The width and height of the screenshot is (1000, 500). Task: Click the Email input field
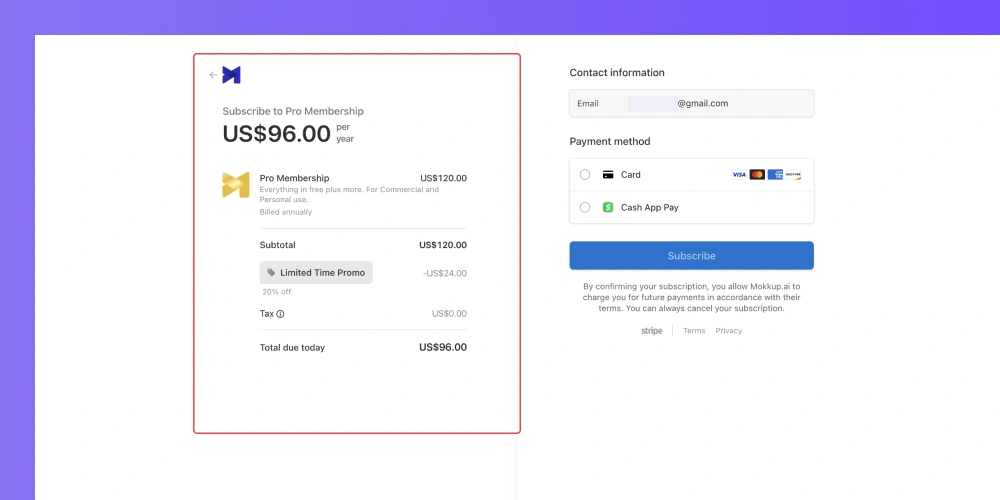click(x=691, y=103)
